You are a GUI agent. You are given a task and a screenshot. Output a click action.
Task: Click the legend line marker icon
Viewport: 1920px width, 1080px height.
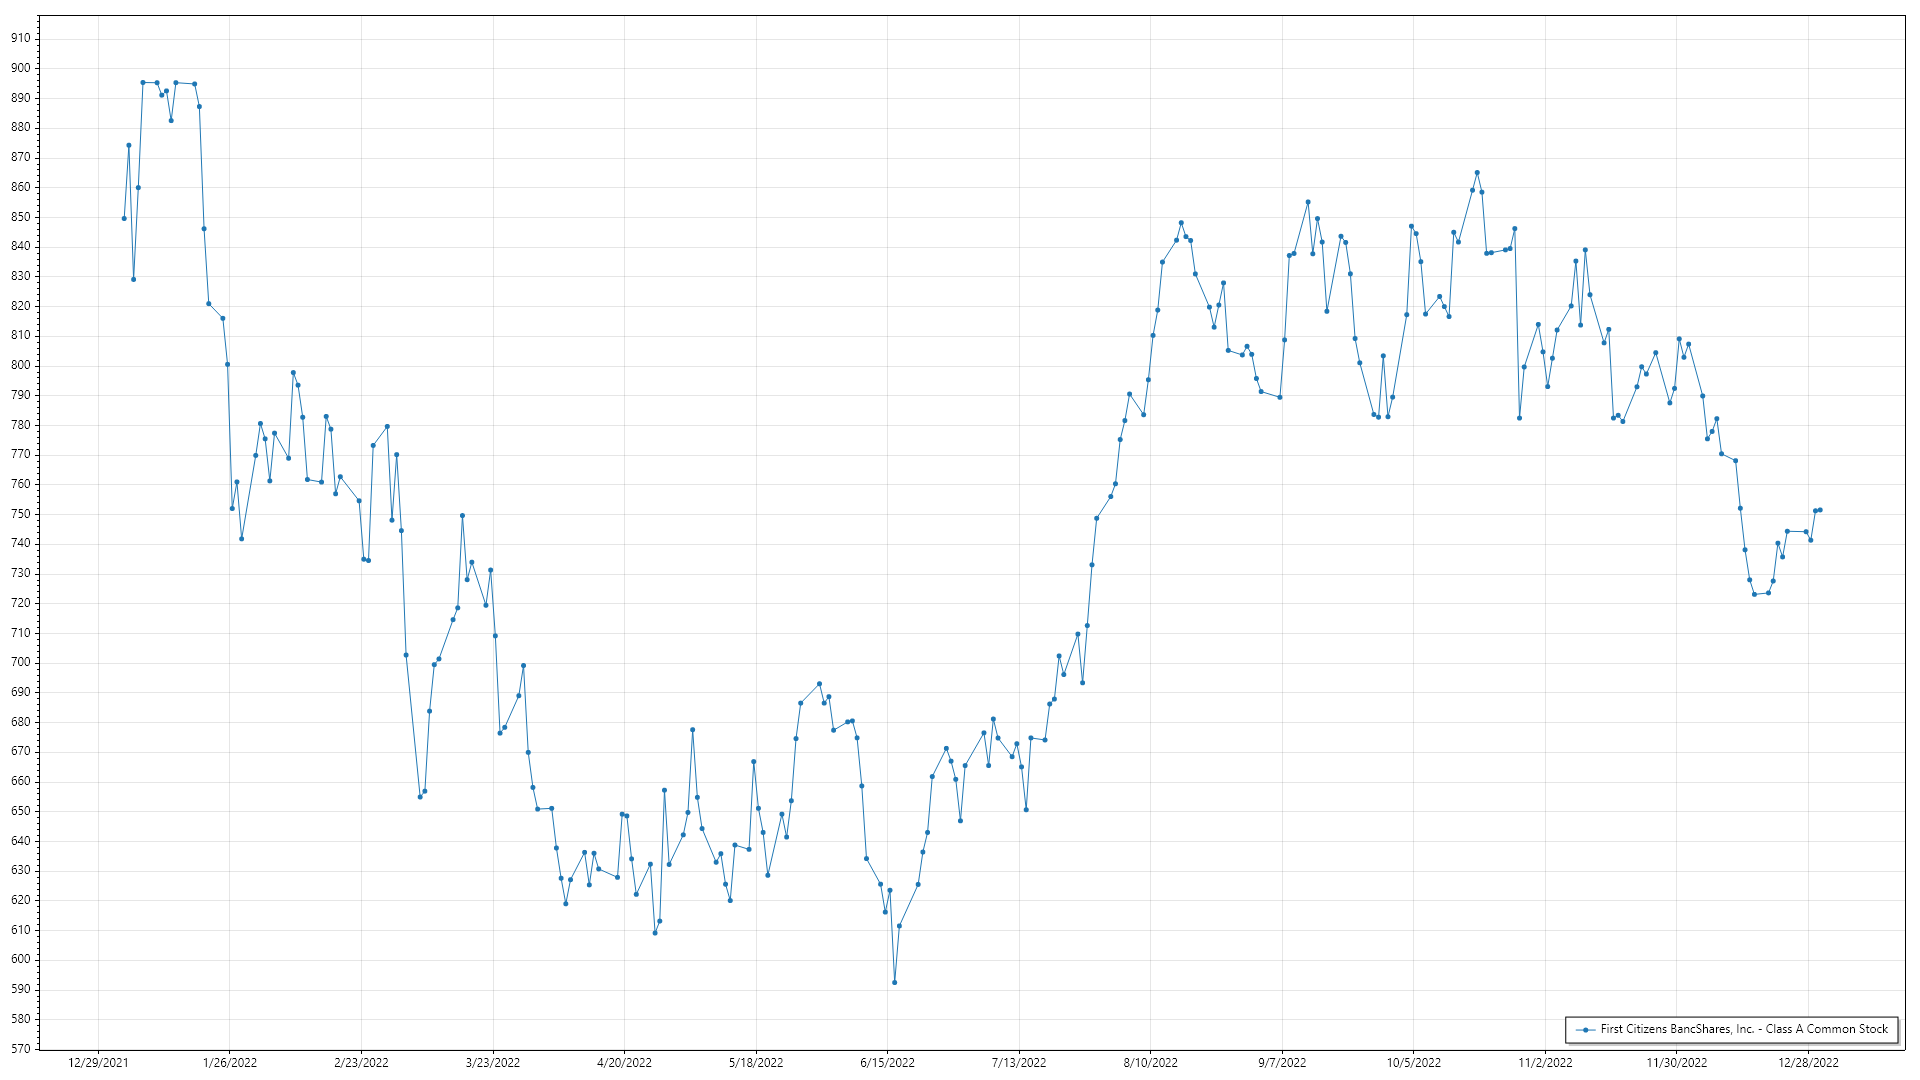pyautogui.click(x=1585, y=1029)
